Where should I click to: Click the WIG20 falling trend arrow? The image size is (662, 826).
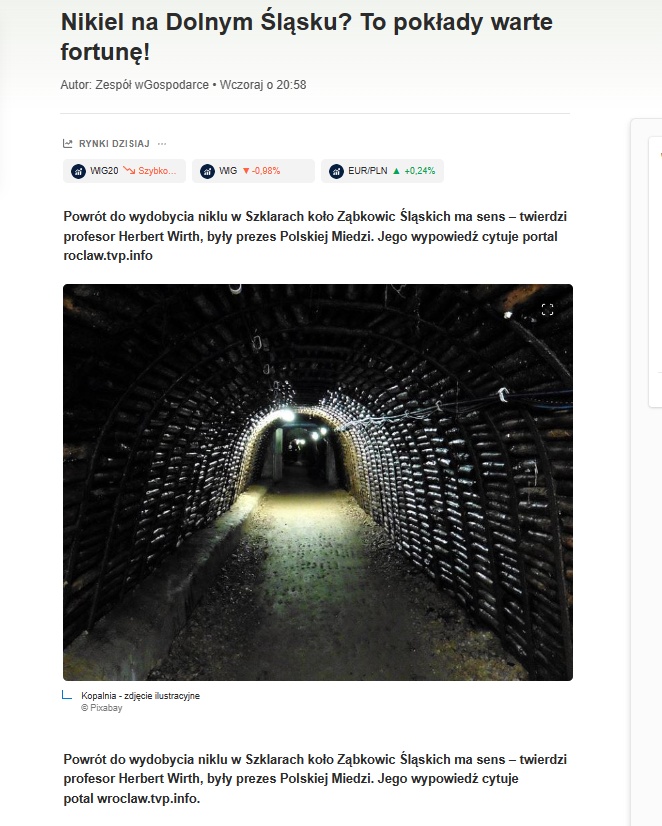pyautogui.click(x=129, y=171)
